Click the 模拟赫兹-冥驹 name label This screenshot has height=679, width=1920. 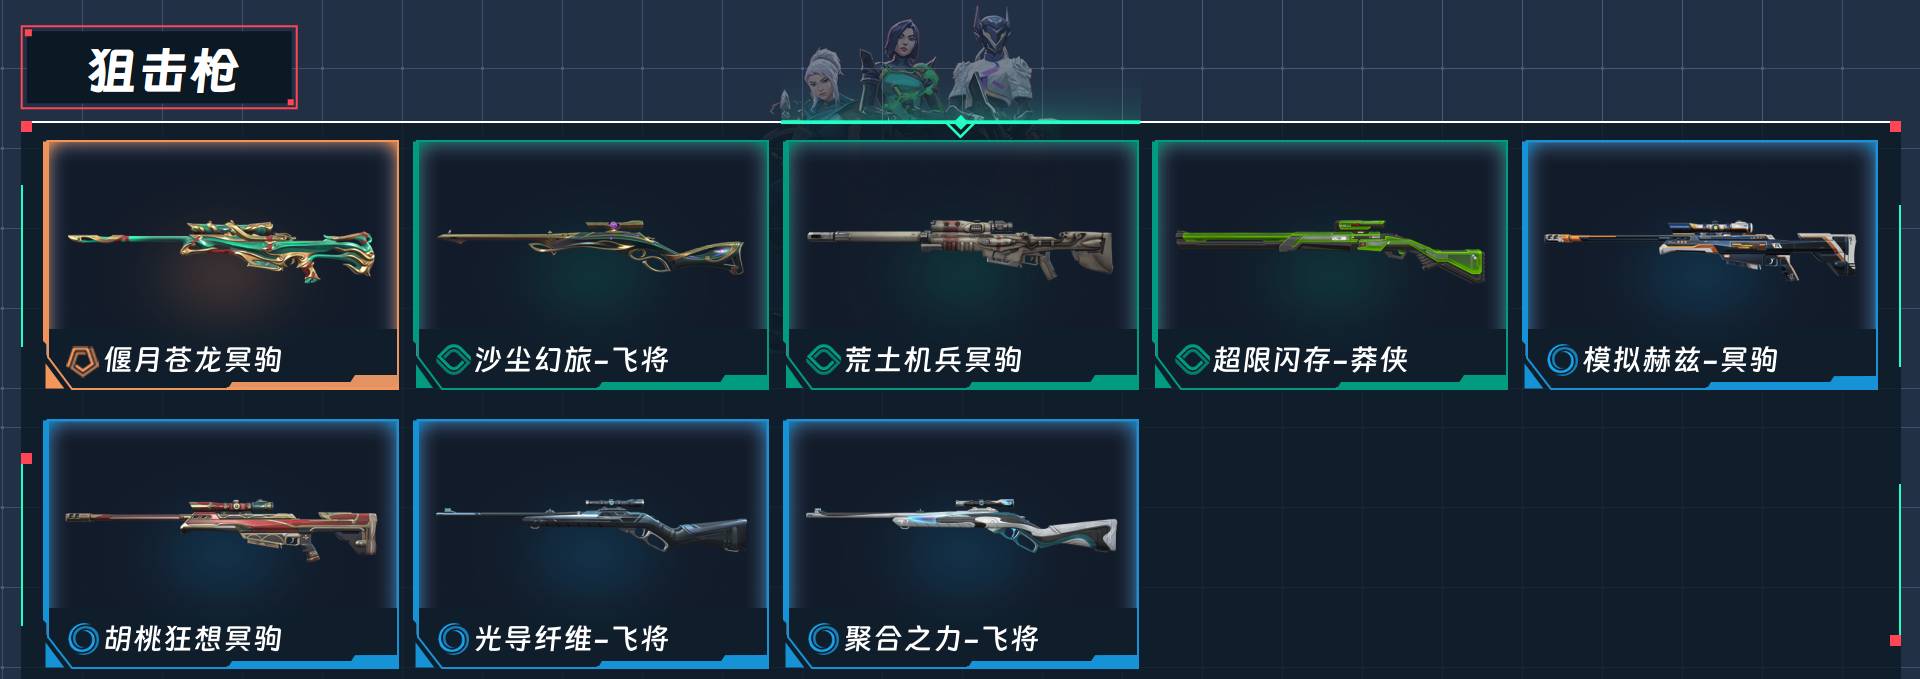(x=1680, y=359)
